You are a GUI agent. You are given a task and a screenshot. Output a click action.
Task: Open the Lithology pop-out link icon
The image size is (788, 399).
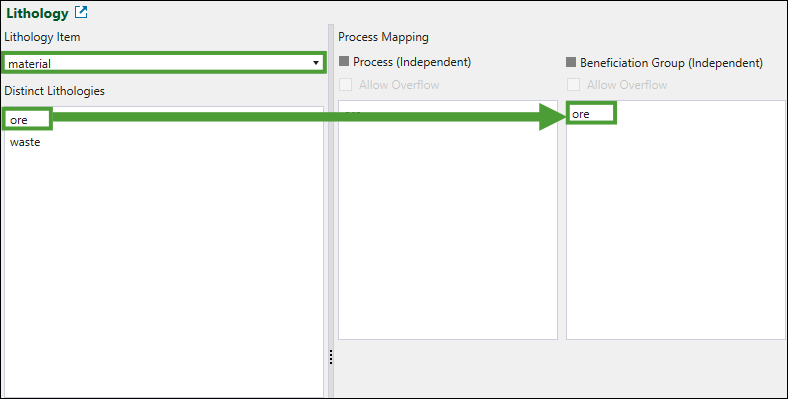click(x=81, y=13)
